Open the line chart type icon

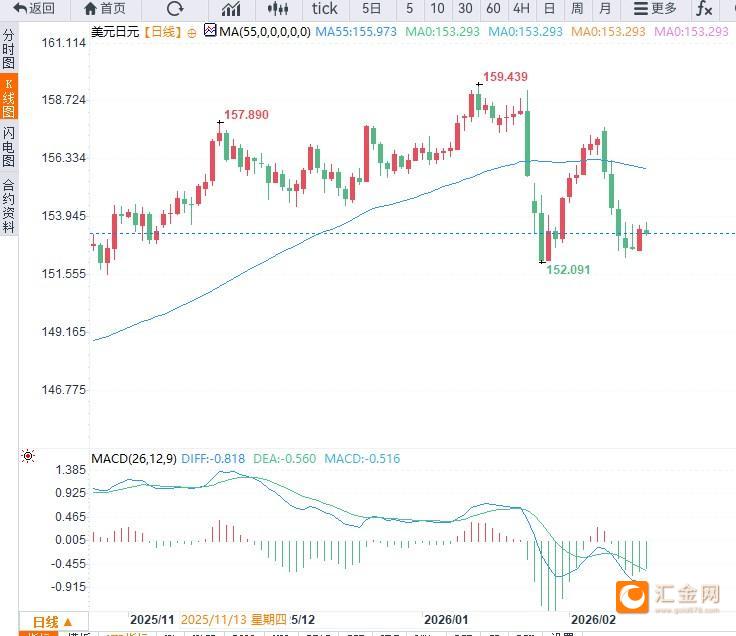231,8
